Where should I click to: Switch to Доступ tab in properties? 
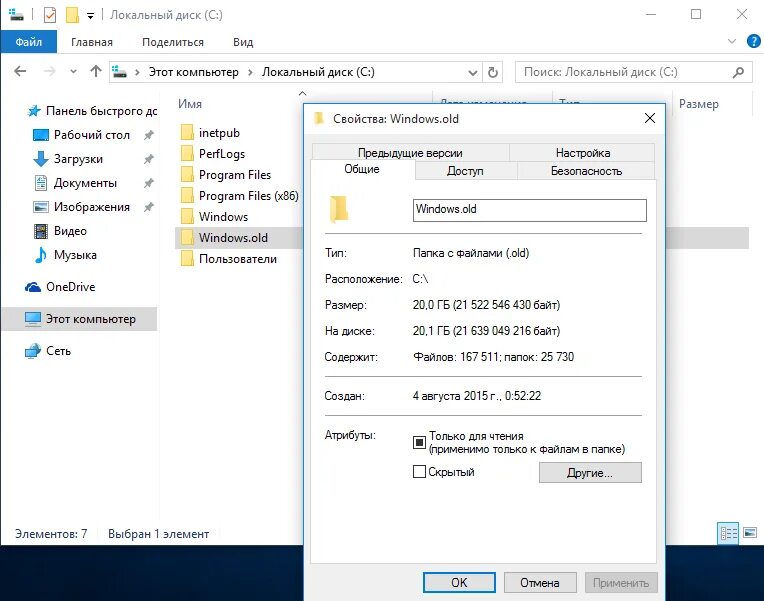[465, 171]
